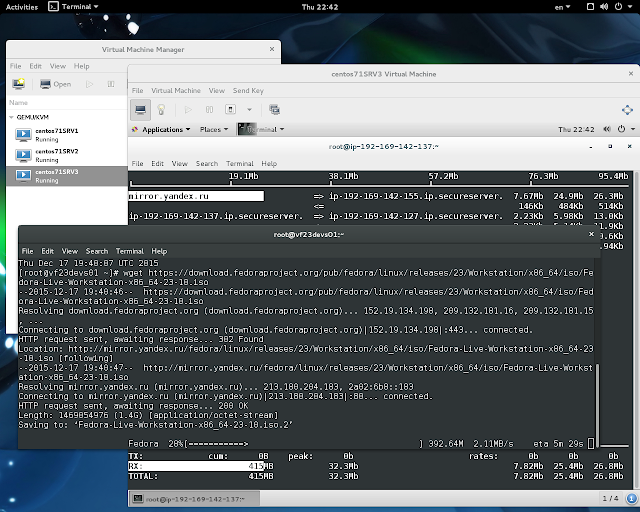Image resolution: width=640 pixels, height=512 pixels.
Task: Minimize the guest root@ip-192-169-142-137 terminal
Action: click(x=591, y=147)
